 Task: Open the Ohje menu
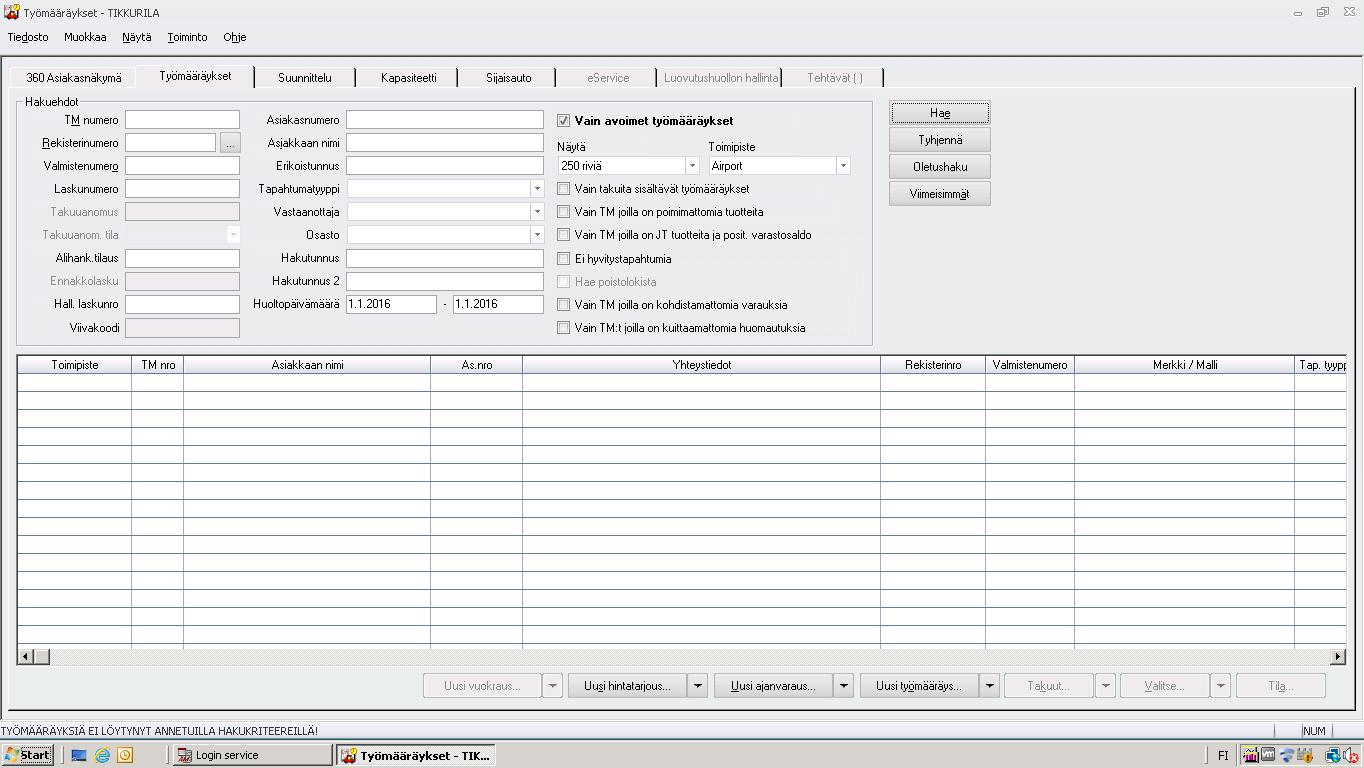pyautogui.click(x=235, y=37)
